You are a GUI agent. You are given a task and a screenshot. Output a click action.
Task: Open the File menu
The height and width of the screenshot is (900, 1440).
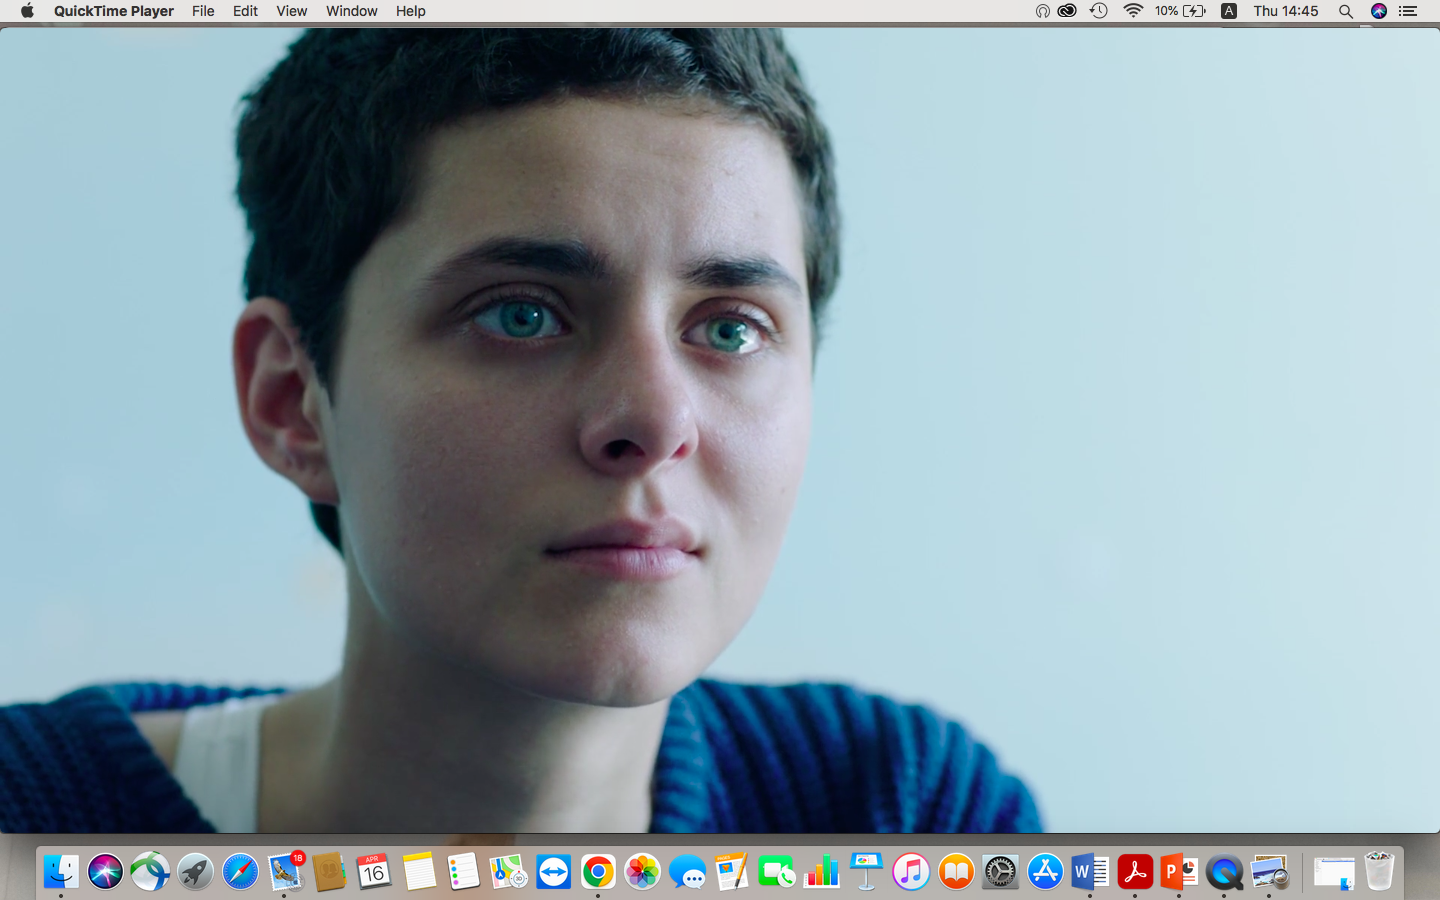203,11
